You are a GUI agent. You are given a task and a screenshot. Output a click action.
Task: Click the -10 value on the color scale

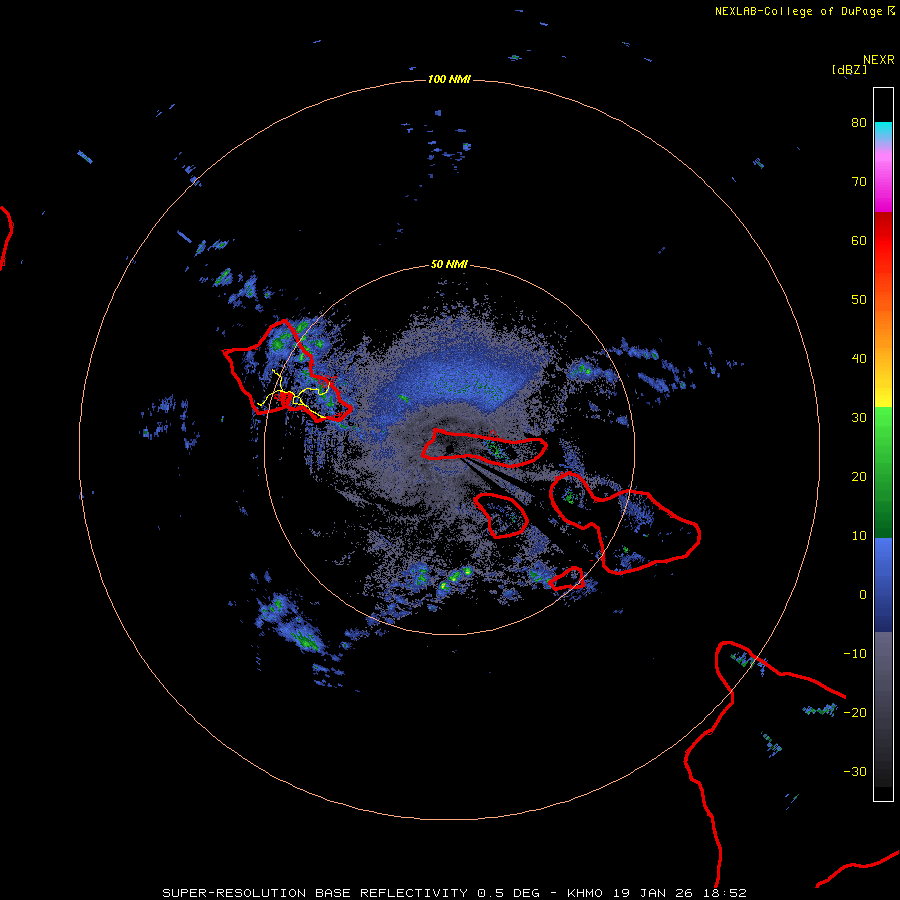point(855,654)
